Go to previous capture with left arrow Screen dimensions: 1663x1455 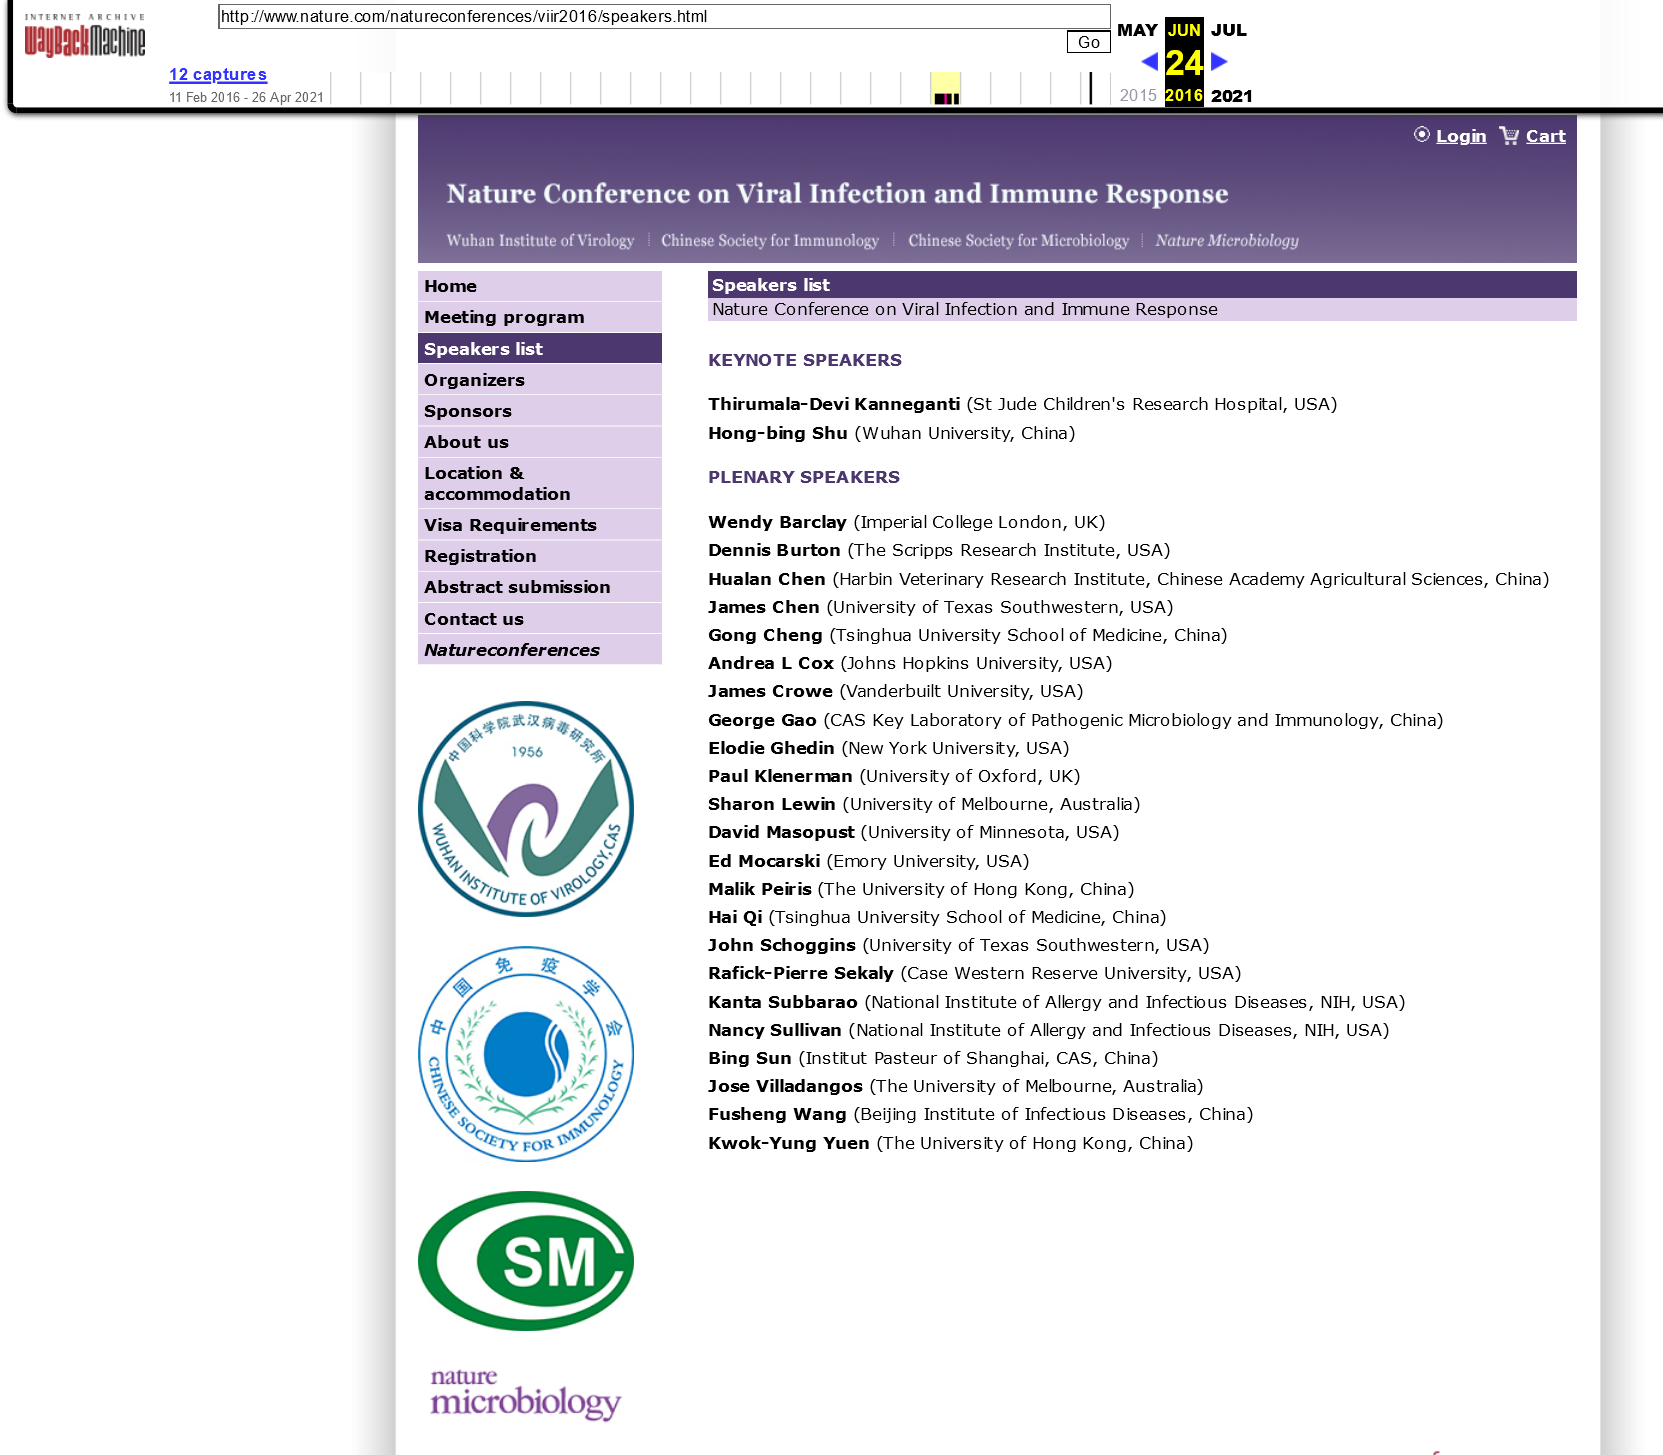pos(1150,62)
